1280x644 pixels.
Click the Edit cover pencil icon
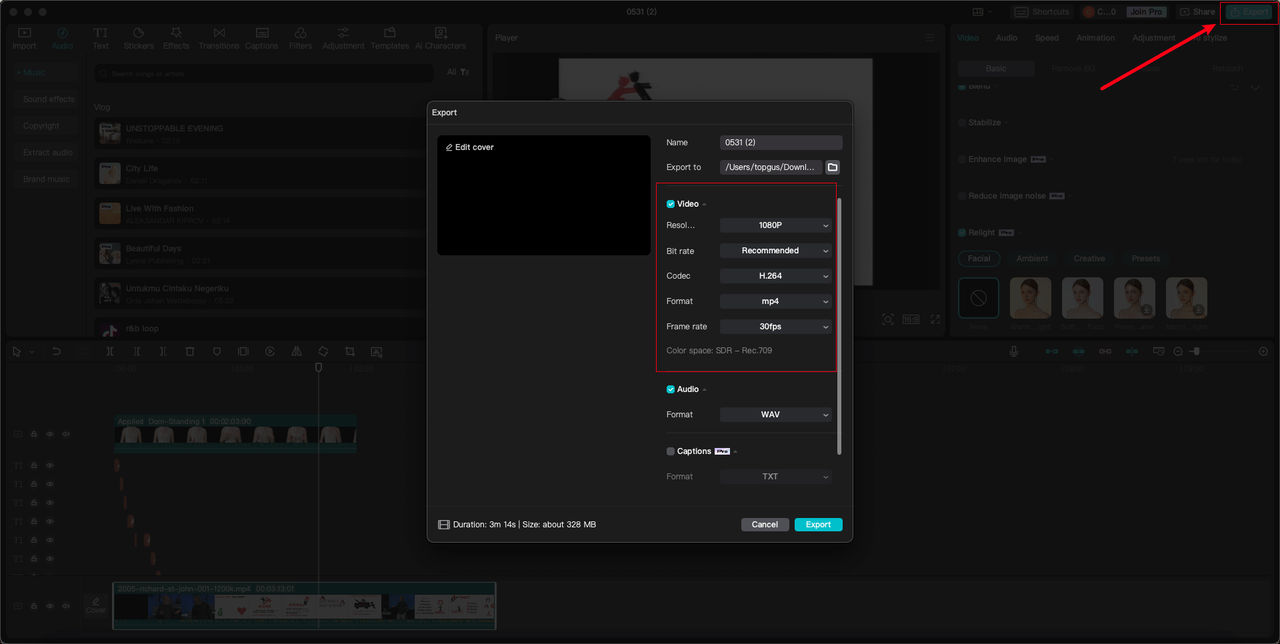click(449, 147)
